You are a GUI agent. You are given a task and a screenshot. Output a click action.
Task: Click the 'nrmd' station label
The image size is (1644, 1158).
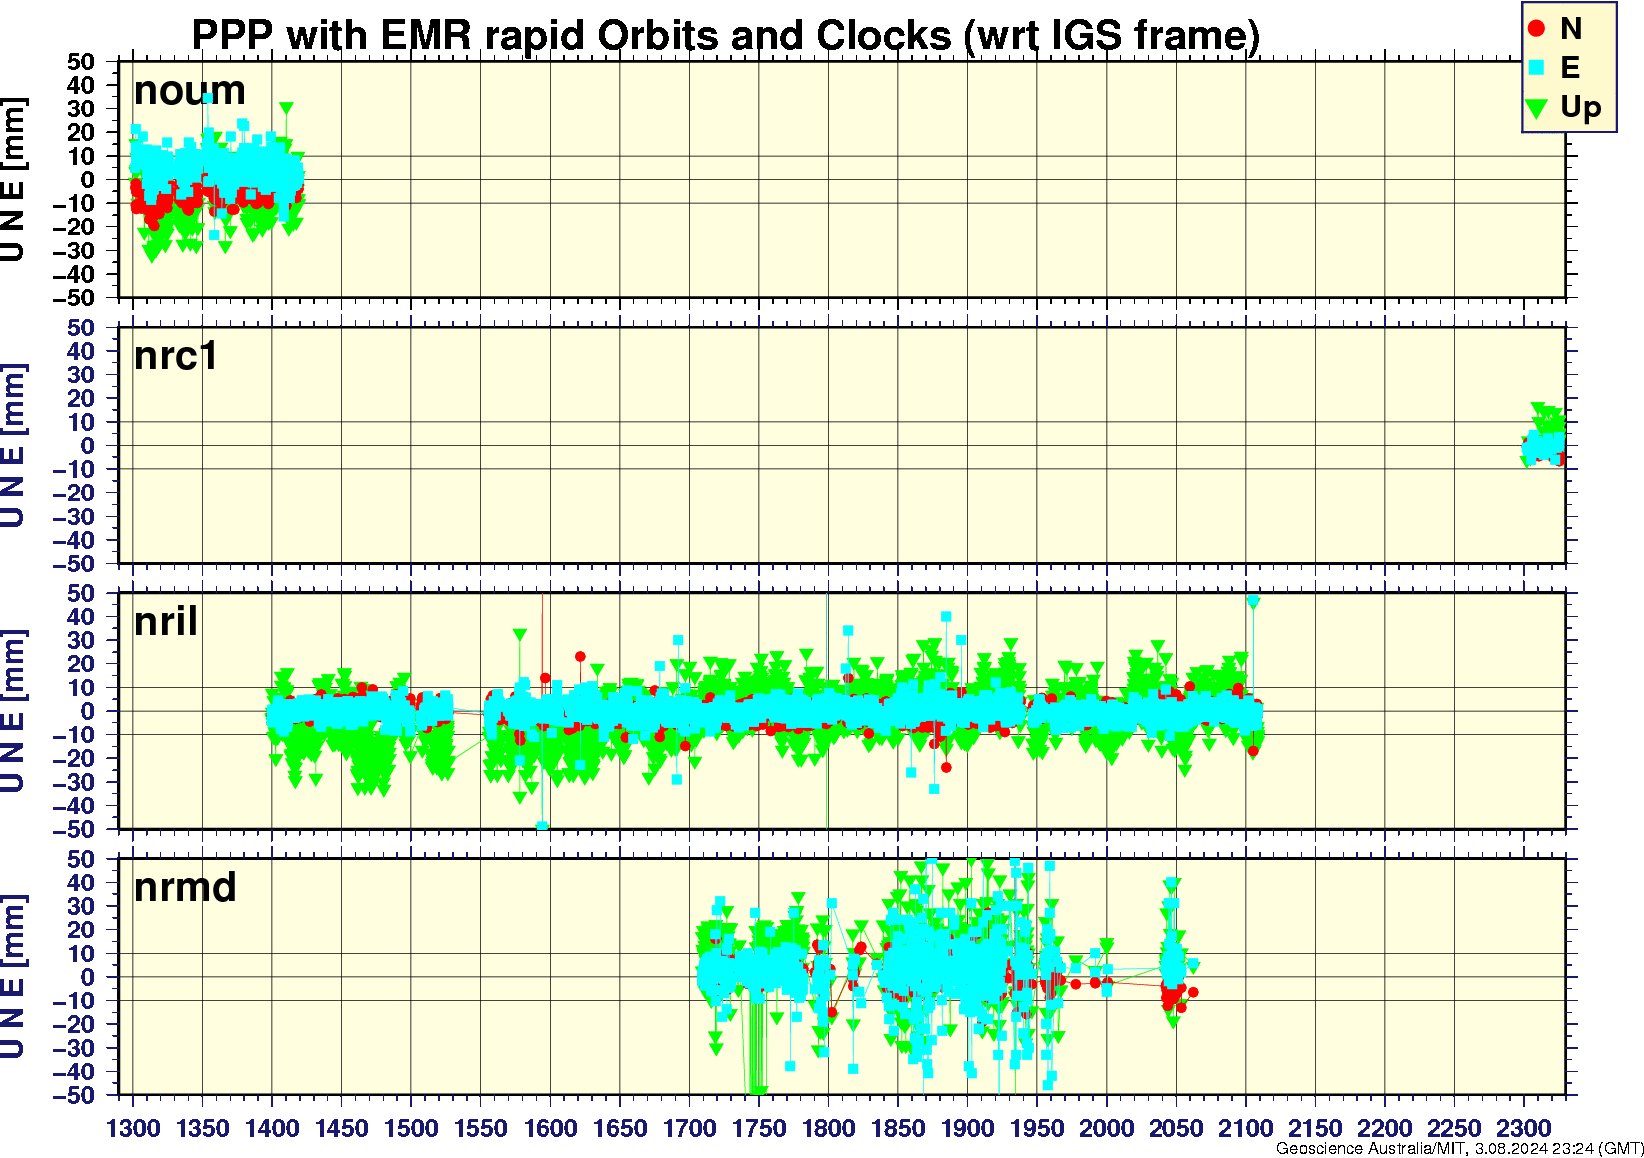(185, 888)
